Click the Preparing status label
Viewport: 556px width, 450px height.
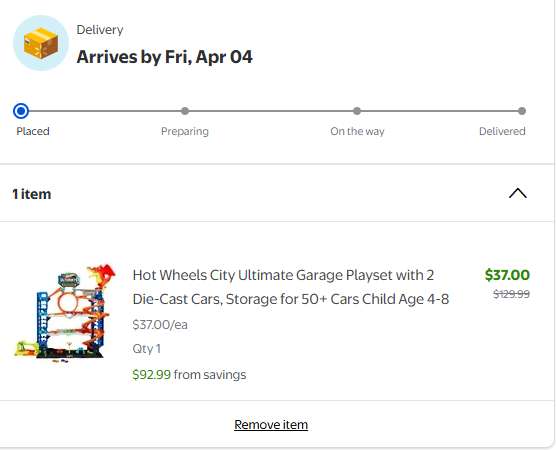[x=185, y=132]
